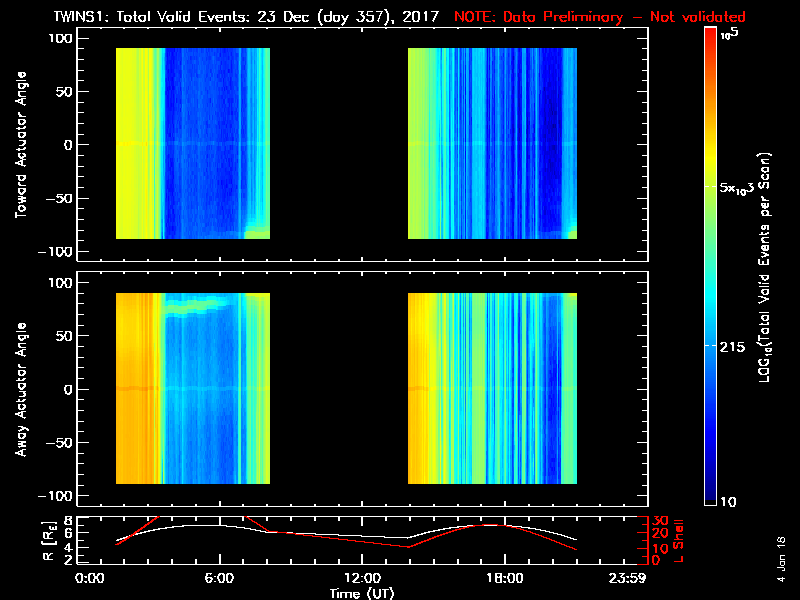Click the plot title 'TWINS1: Total Valid Events'
The image size is (800, 600).
tap(153, 16)
